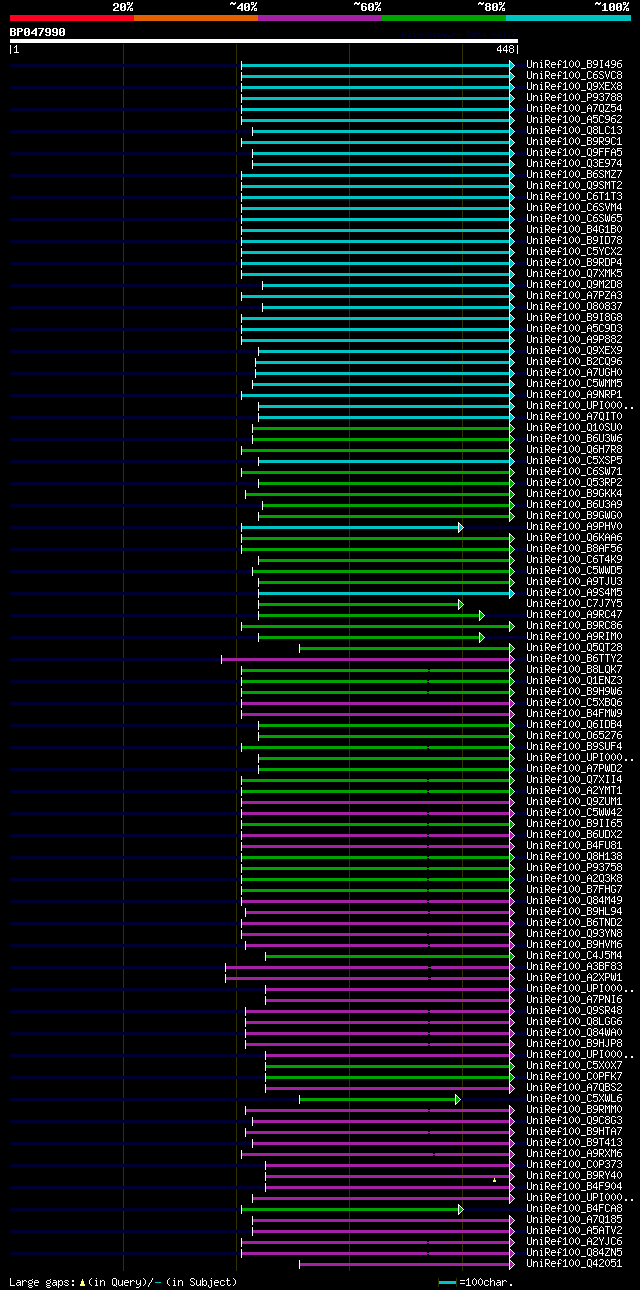Select the UniRef100_A9RC47 entry
Screen dimensions: 640x1290
point(574,614)
